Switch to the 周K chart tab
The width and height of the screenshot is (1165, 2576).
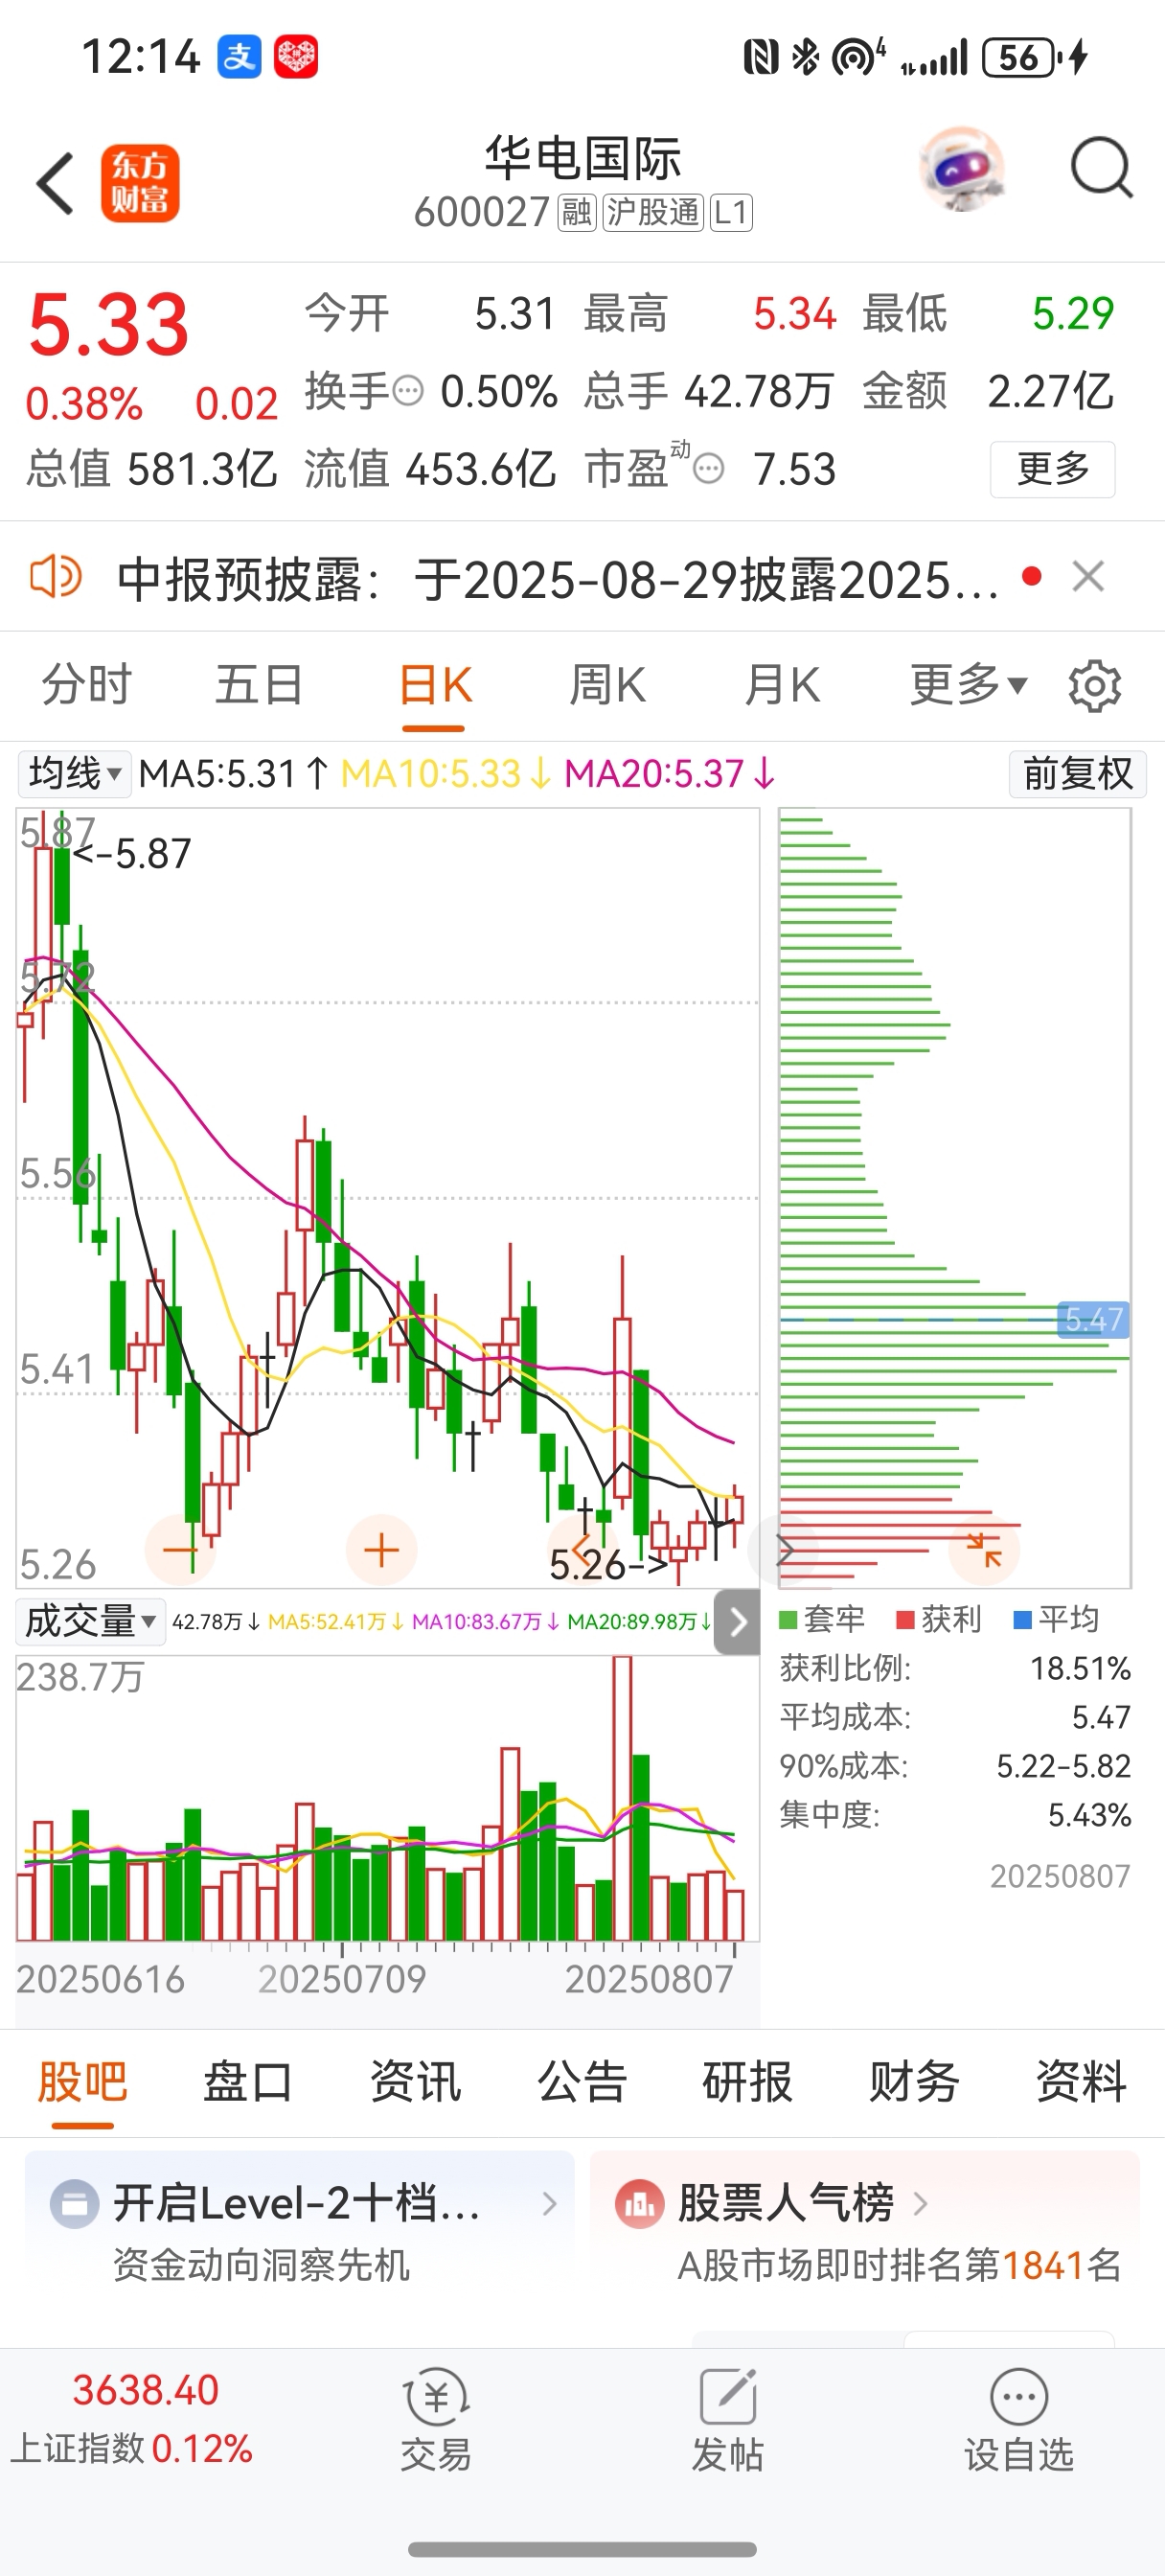coord(607,686)
